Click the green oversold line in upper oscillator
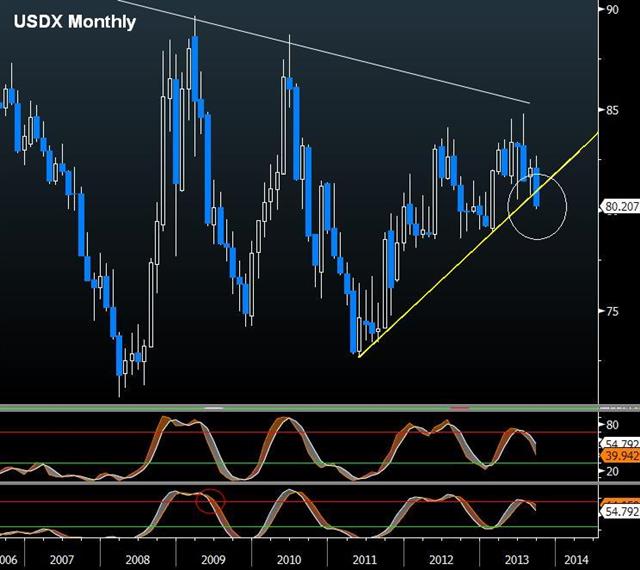640x570 pixels. pyautogui.click(x=298, y=463)
